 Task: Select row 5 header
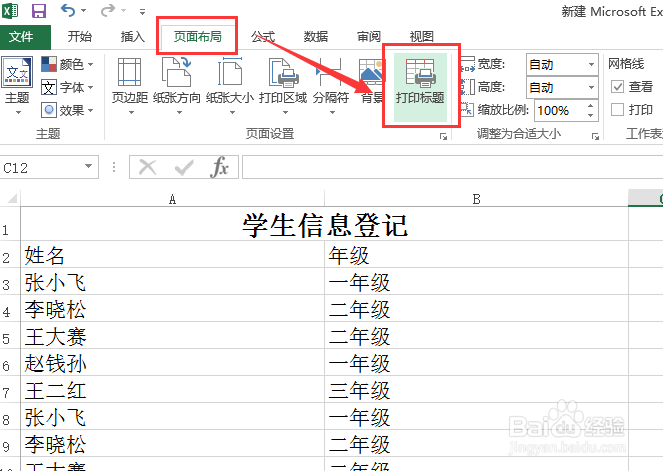[x=10, y=335]
